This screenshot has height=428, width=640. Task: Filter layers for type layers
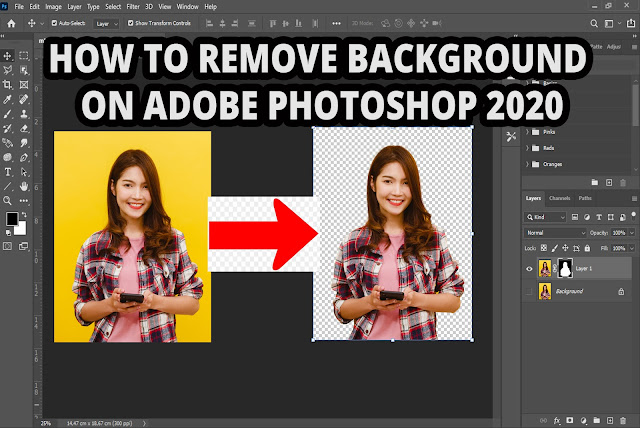[599, 217]
